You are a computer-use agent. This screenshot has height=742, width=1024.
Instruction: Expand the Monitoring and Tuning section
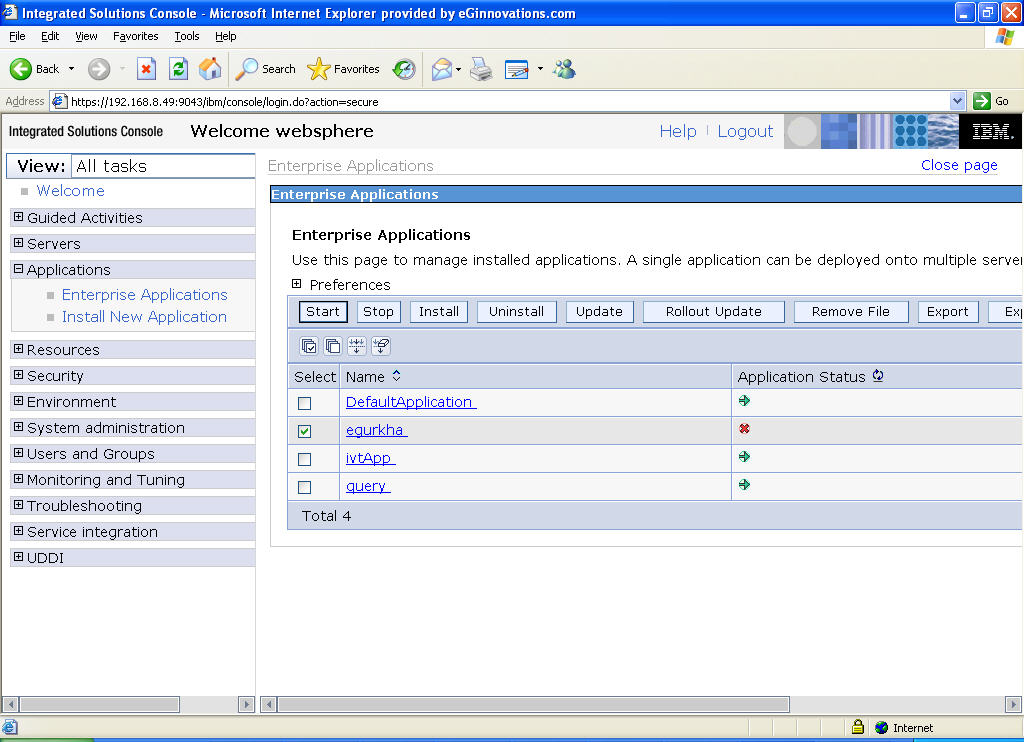[18, 479]
